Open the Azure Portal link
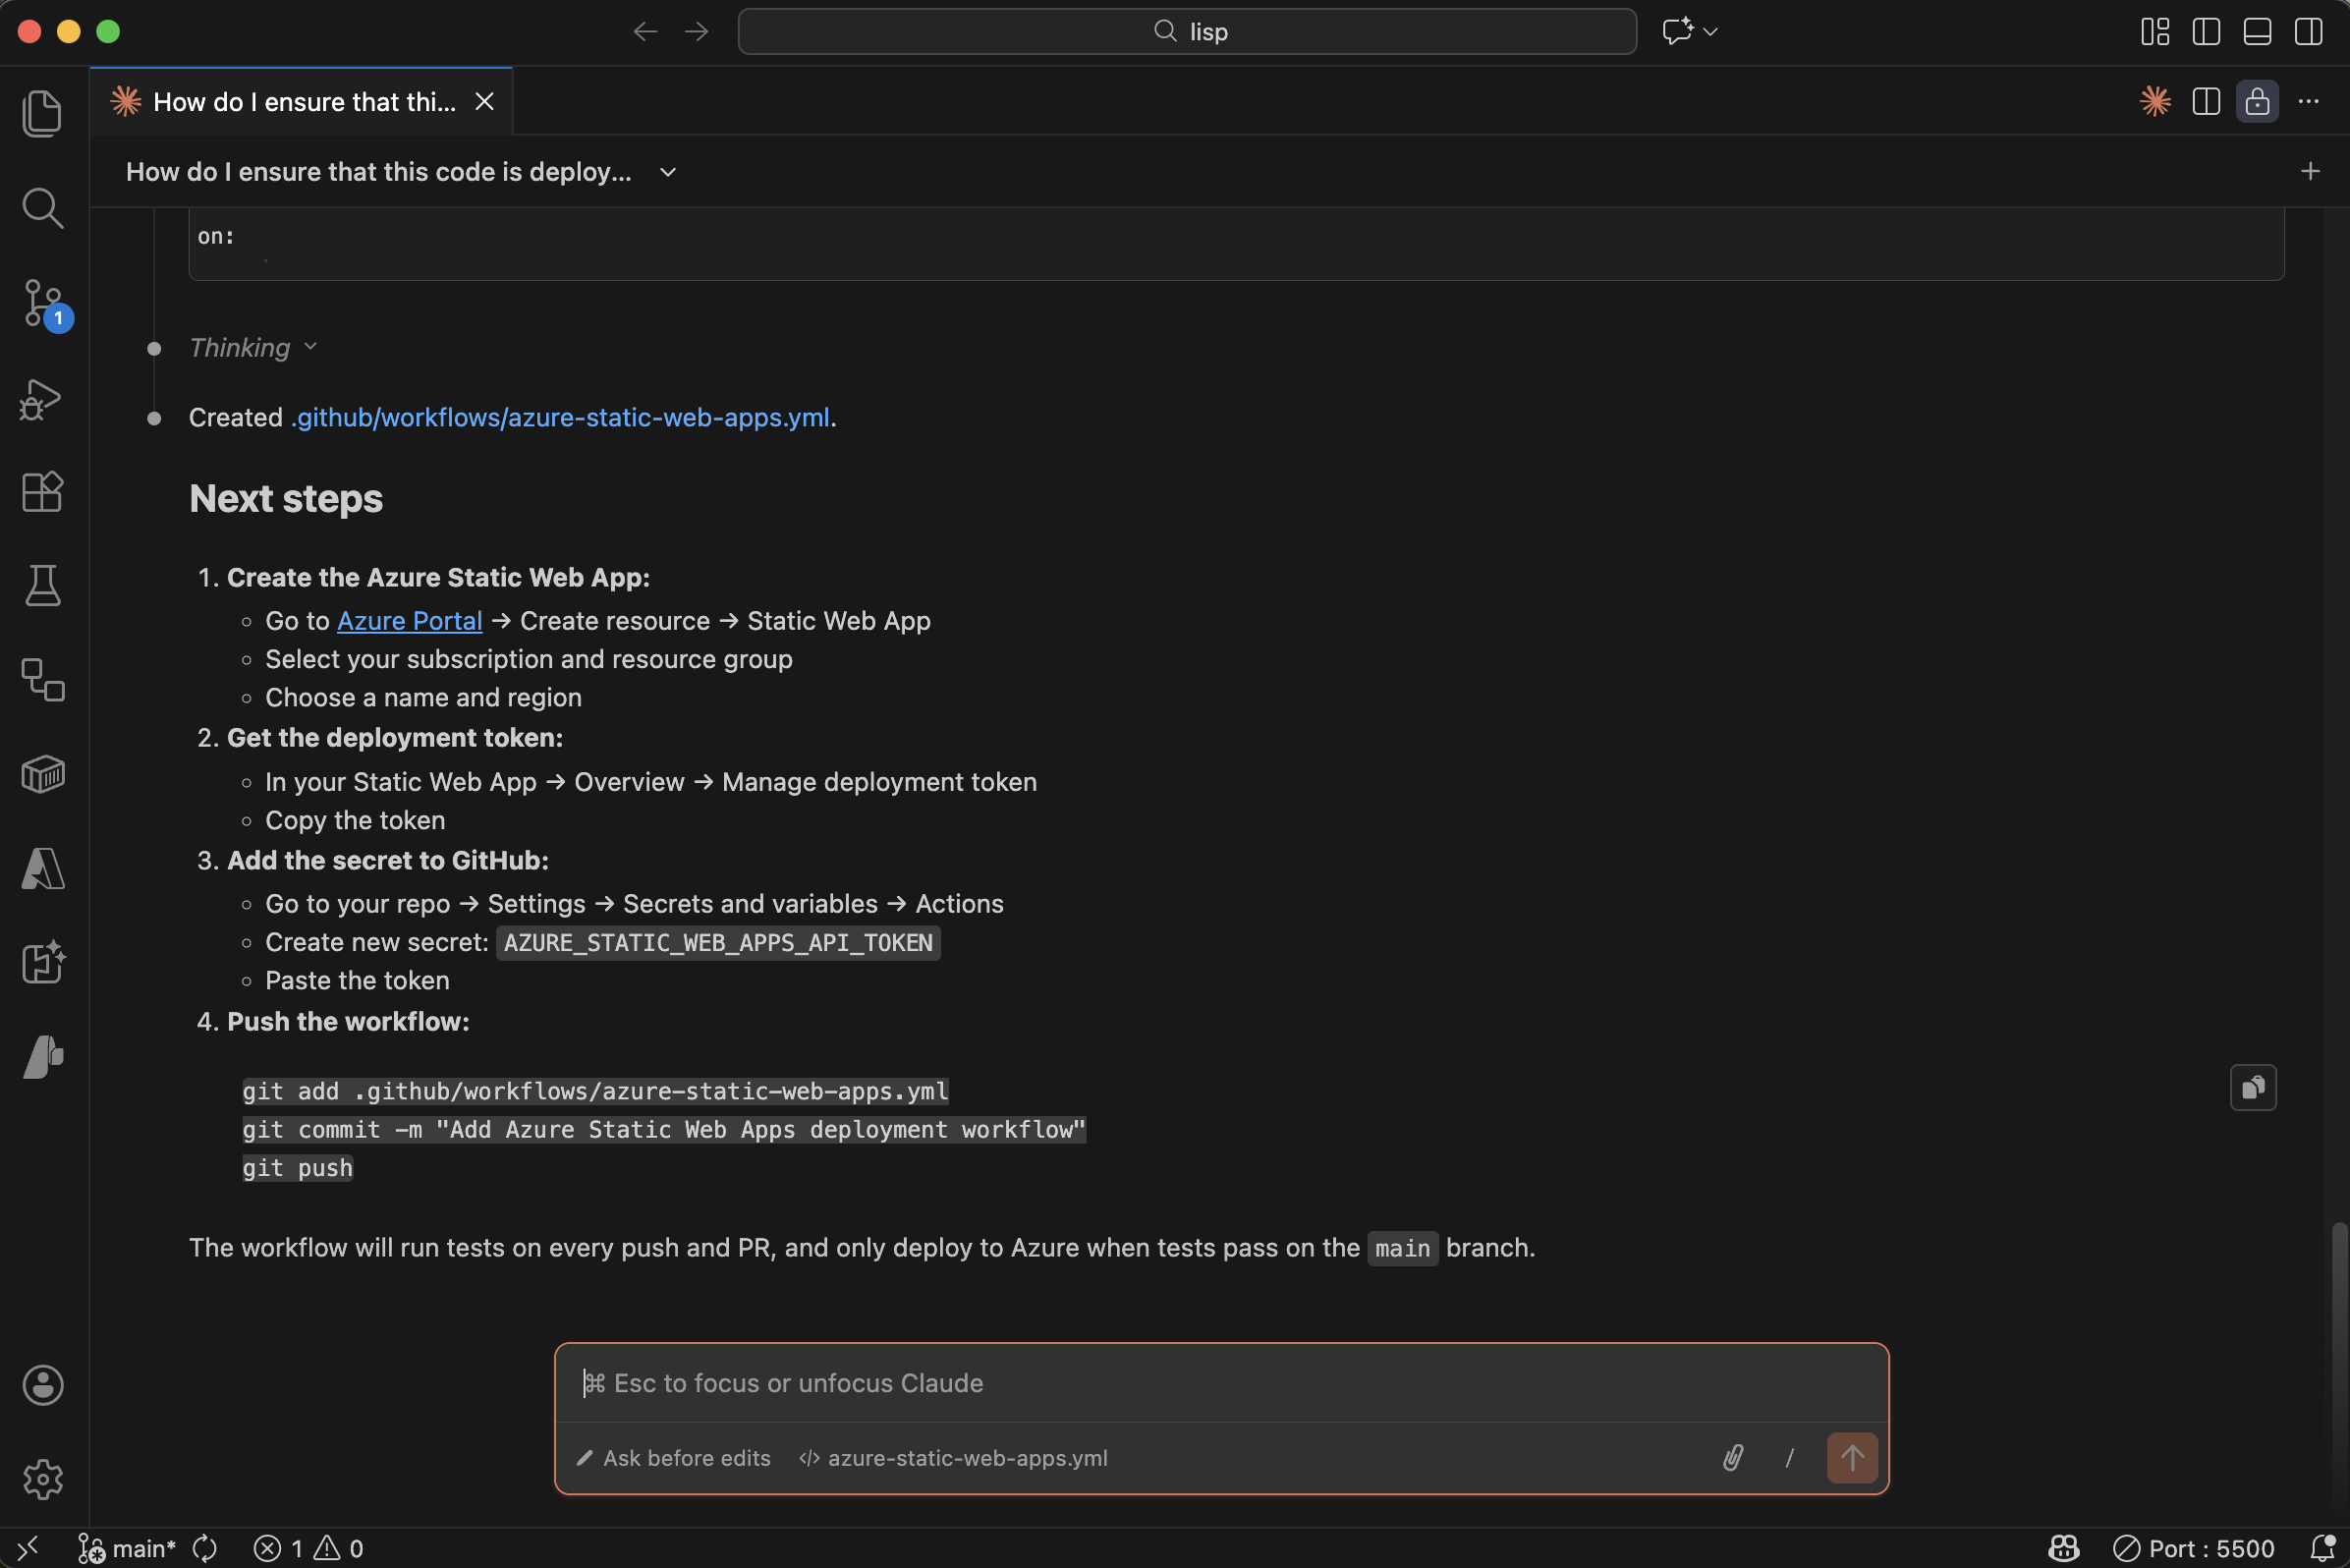 (409, 620)
